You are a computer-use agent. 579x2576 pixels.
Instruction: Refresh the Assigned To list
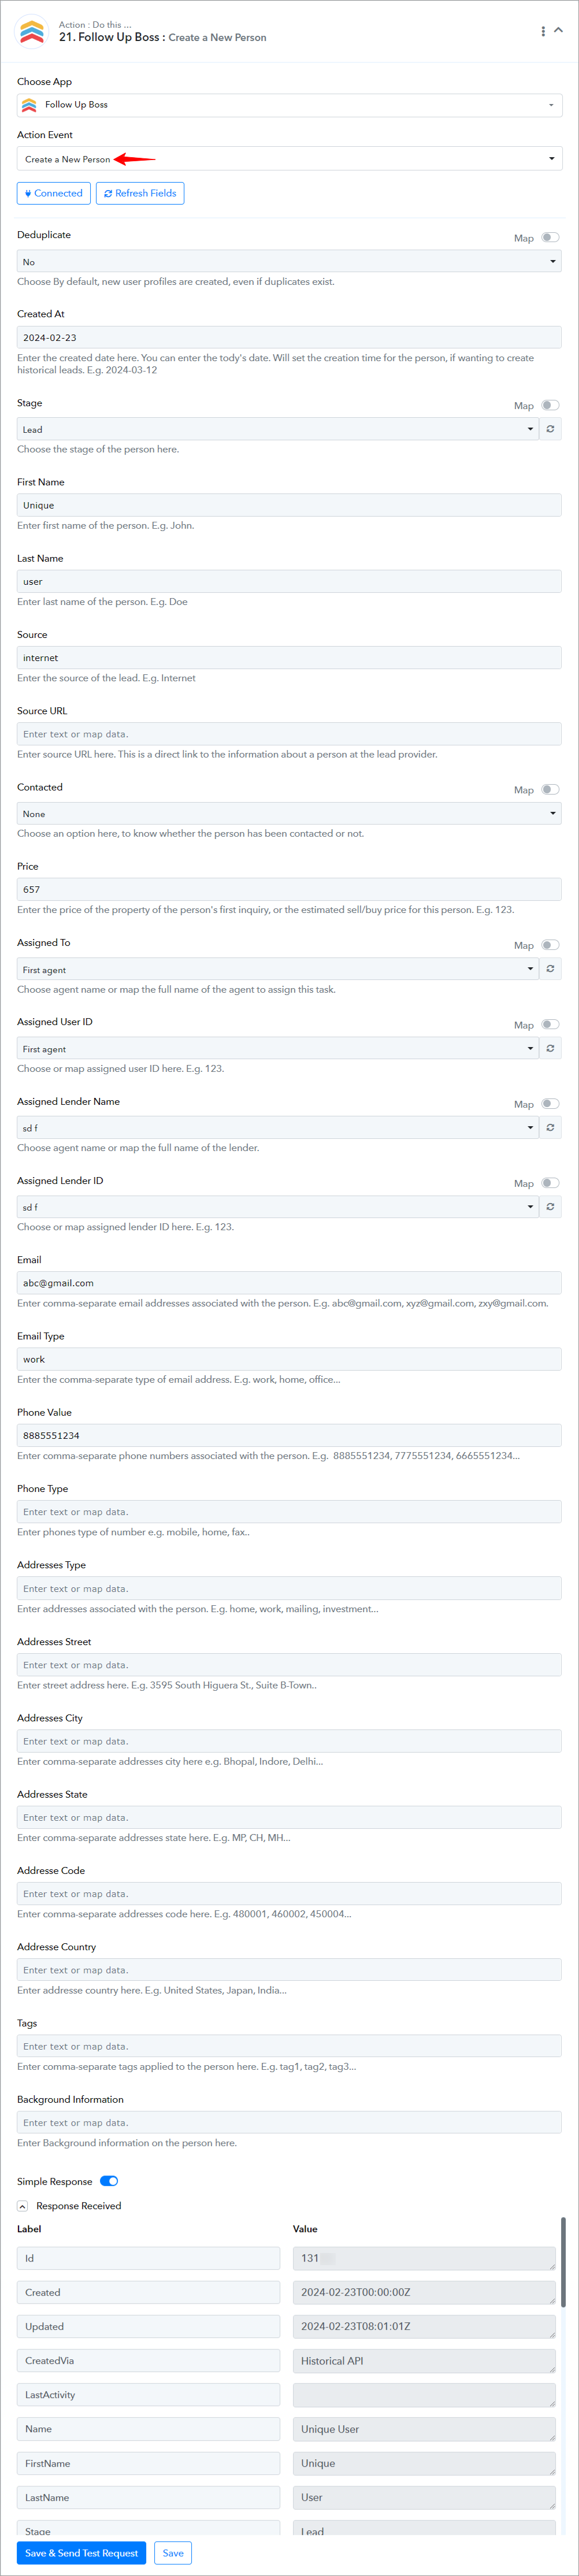pyautogui.click(x=550, y=969)
